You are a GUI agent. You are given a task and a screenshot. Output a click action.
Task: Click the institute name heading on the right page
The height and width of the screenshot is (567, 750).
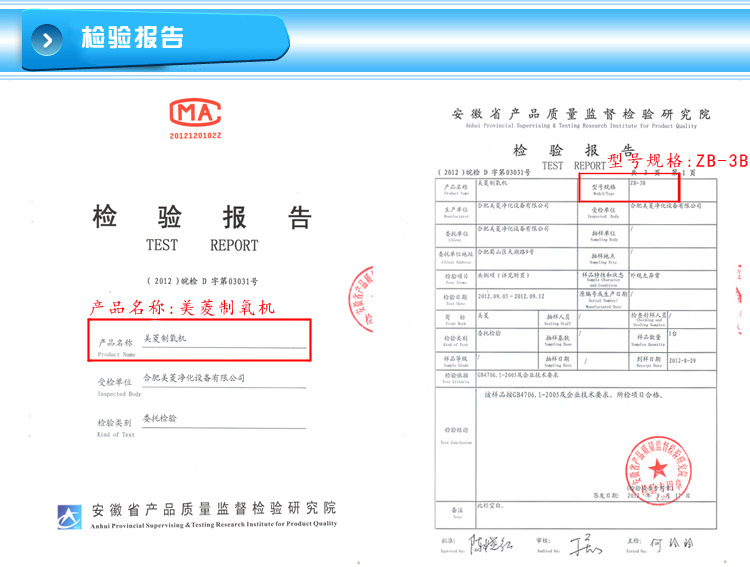(x=581, y=114)
